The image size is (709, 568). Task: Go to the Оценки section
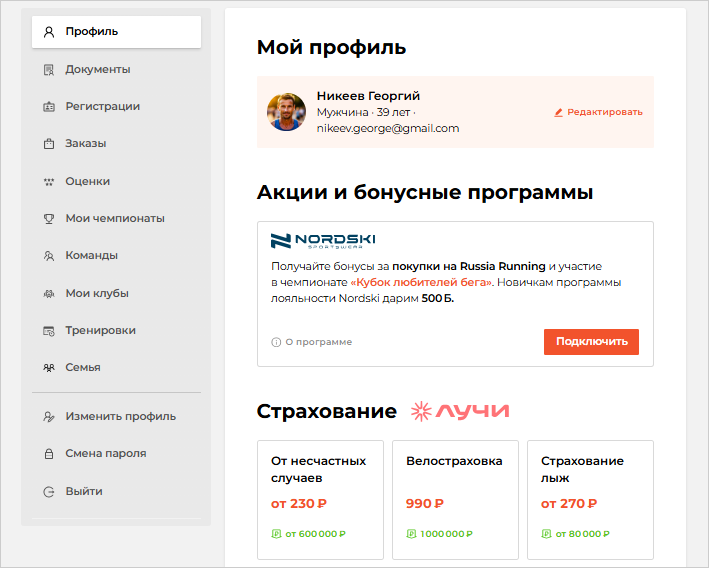88,182
